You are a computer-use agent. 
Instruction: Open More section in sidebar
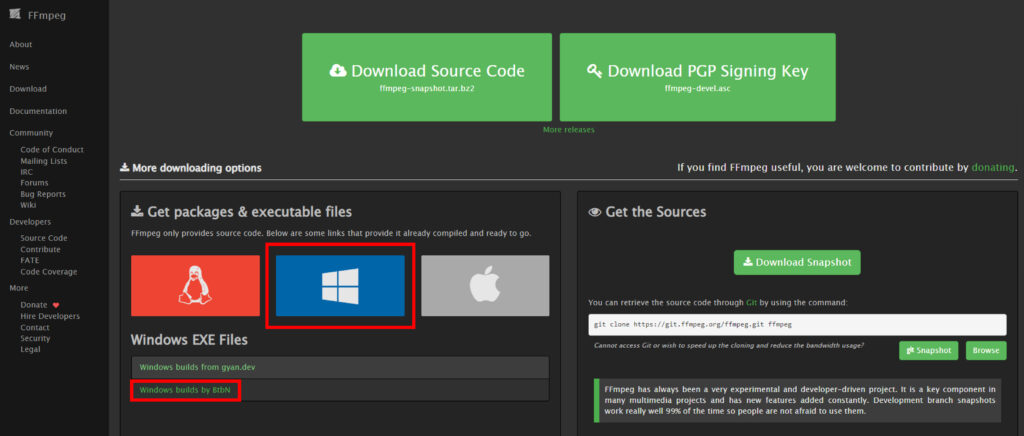click(x=18, y=288)
